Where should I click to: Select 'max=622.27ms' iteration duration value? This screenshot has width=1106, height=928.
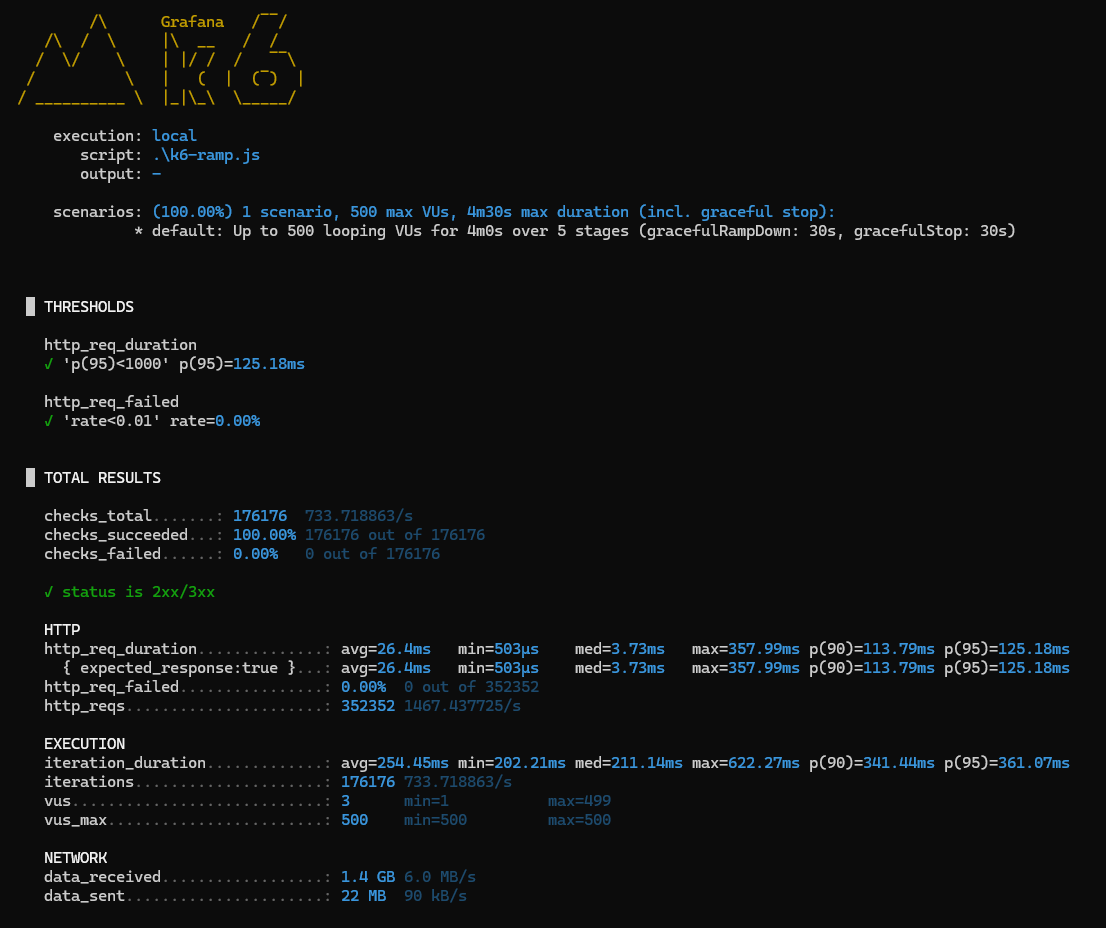pos(746,763)
